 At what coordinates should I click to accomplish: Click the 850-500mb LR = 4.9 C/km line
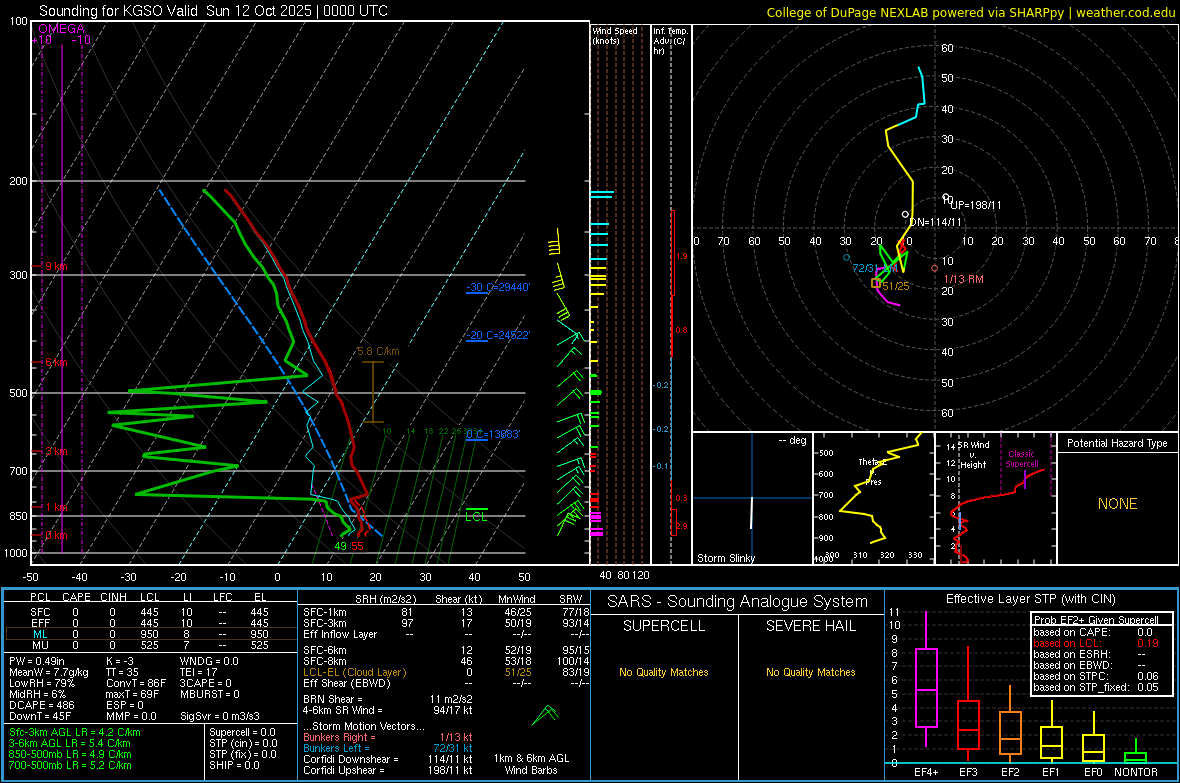(70, 754)
